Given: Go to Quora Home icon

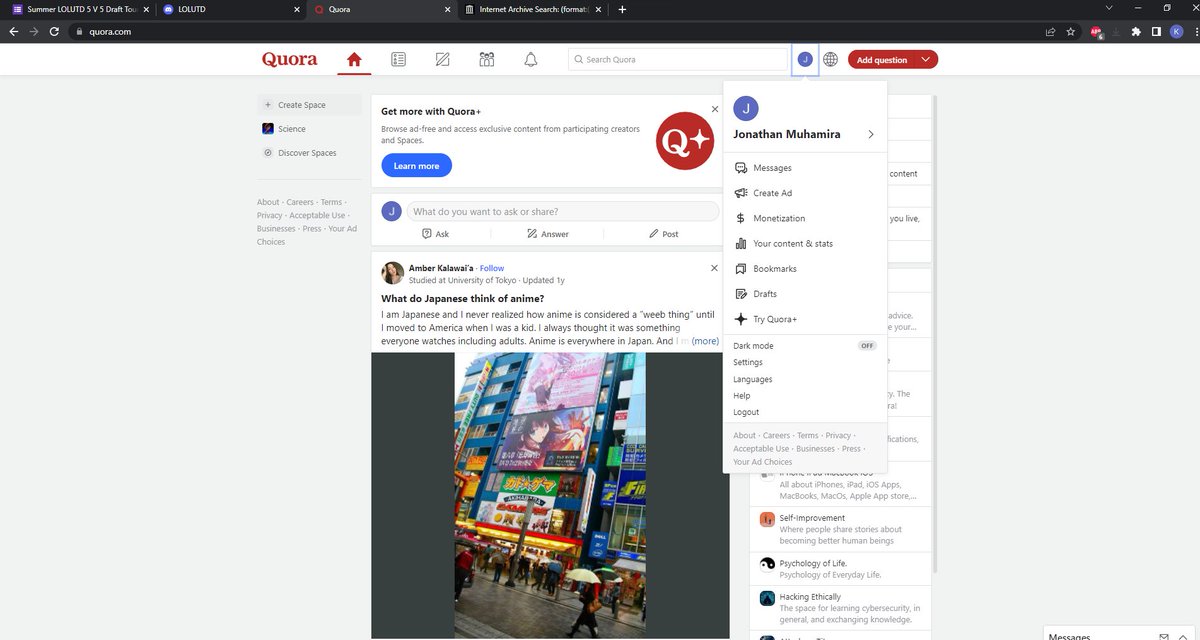Looking at the screenshot, I should (x=354, y=59).
